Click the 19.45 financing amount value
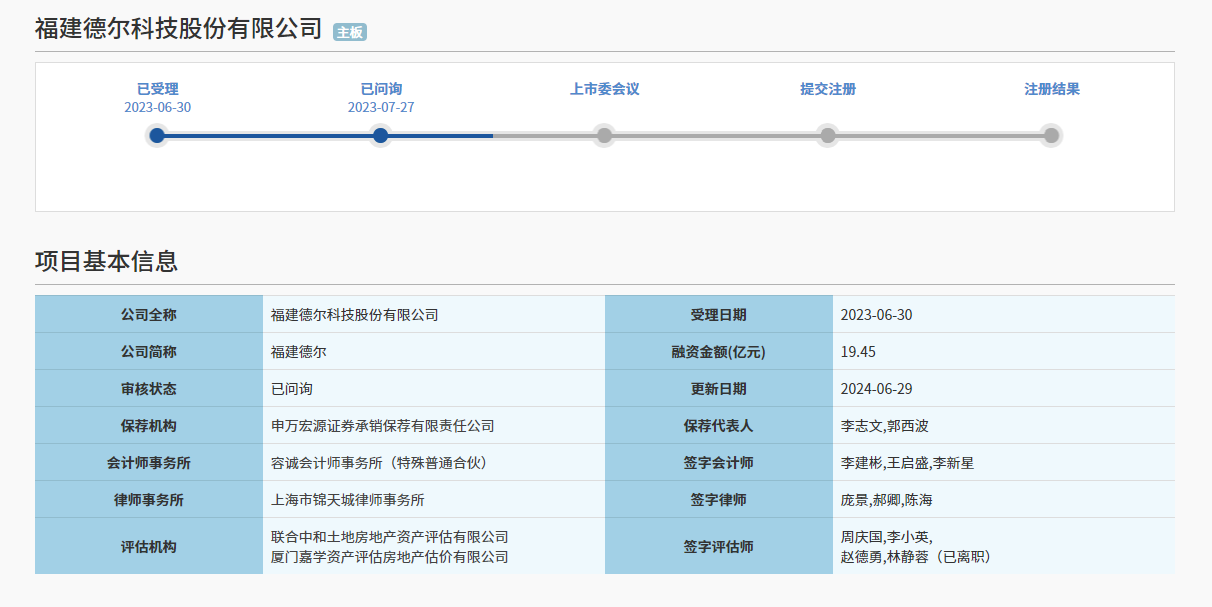This screenshot has height=607, width=1212. pyautogui.click(x=859, y=352)
